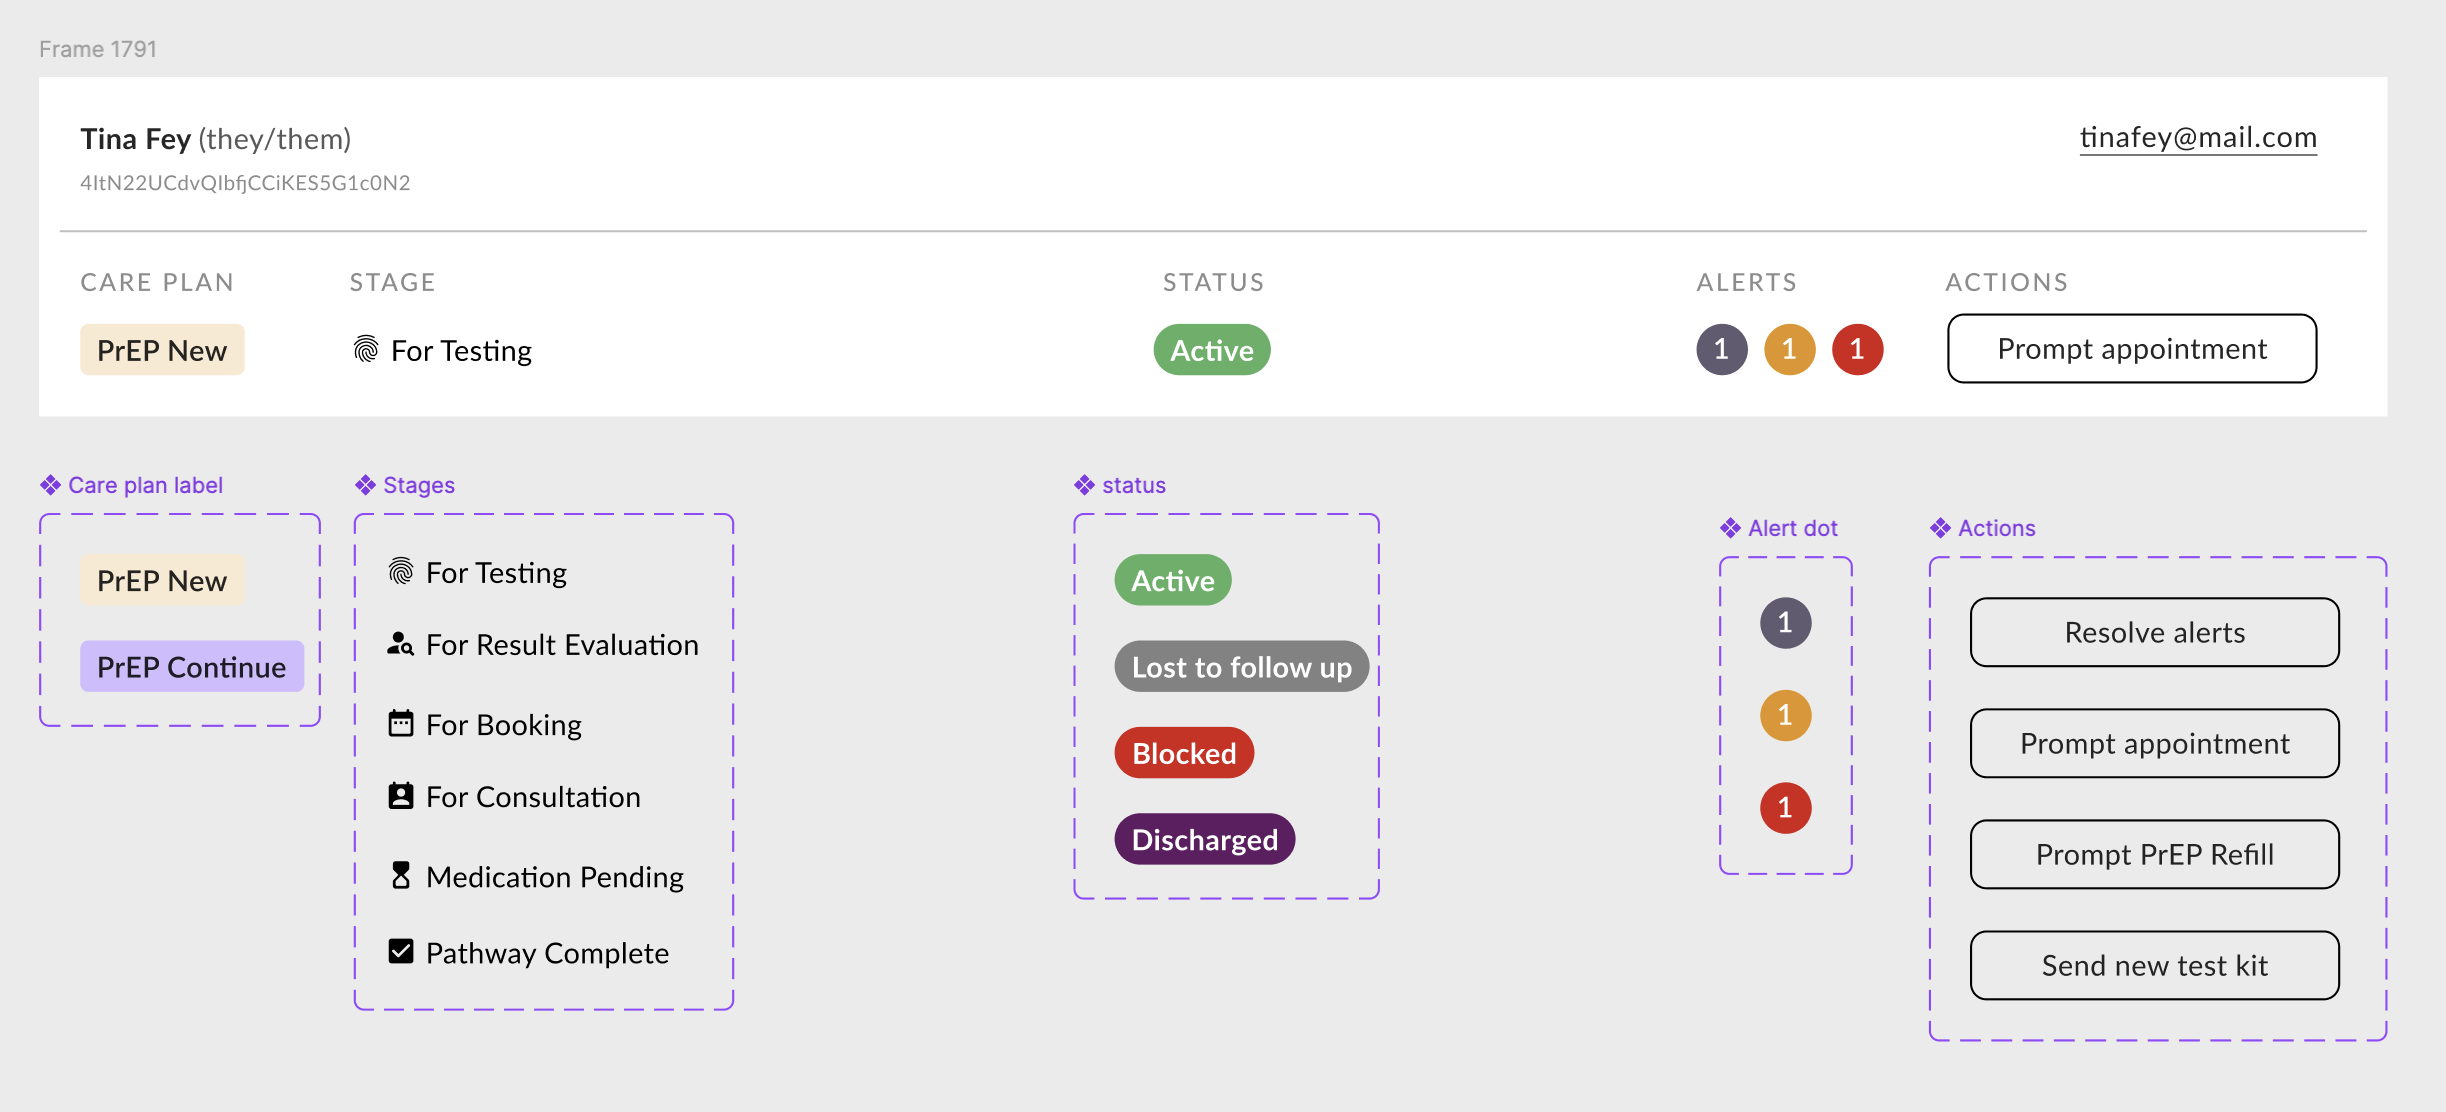Click the For Booking stage text

pyautogui.click(x=504, y=725)
